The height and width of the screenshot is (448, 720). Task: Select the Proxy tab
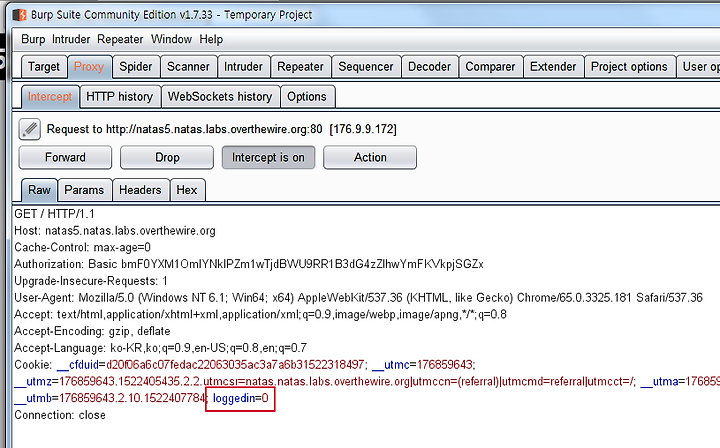[89, 67]
